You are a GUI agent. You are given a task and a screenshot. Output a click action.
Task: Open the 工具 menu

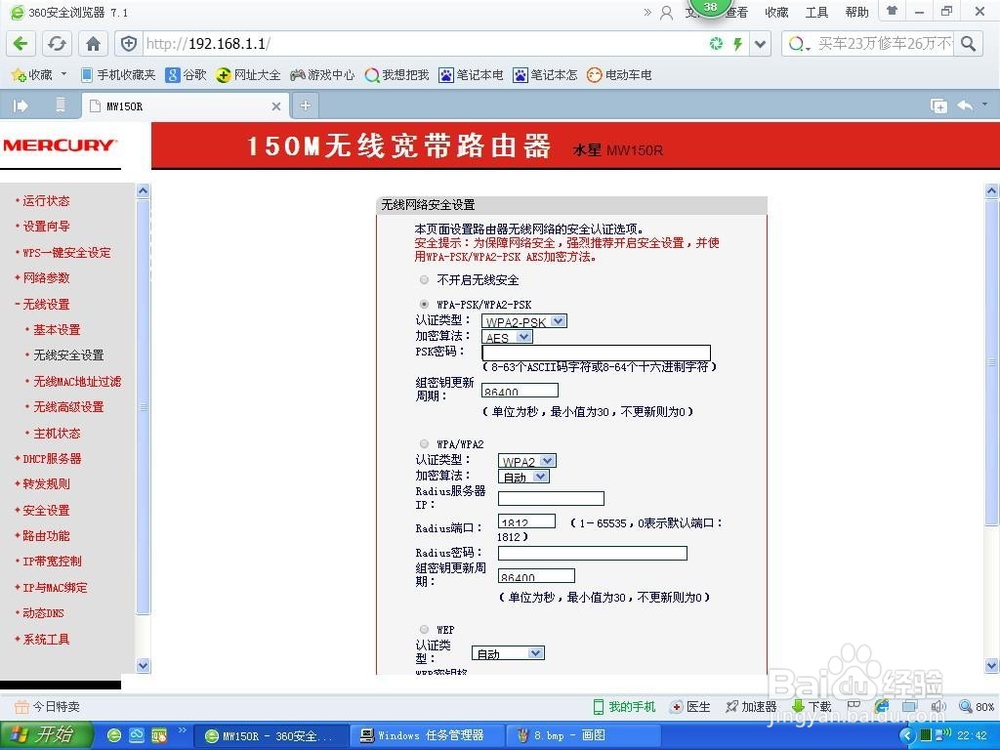(816, 12)
